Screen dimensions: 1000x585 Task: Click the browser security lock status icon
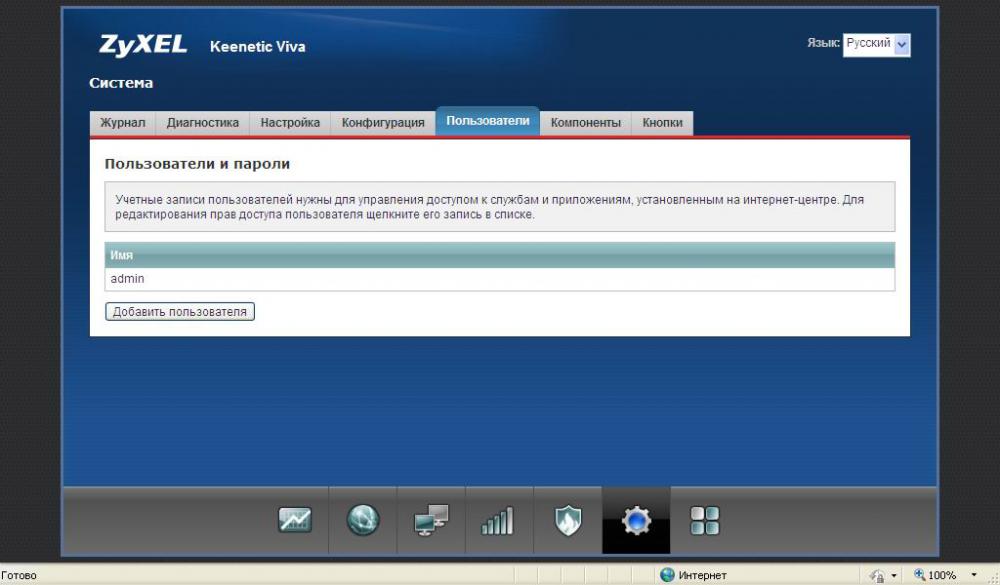tap(877, 575)
